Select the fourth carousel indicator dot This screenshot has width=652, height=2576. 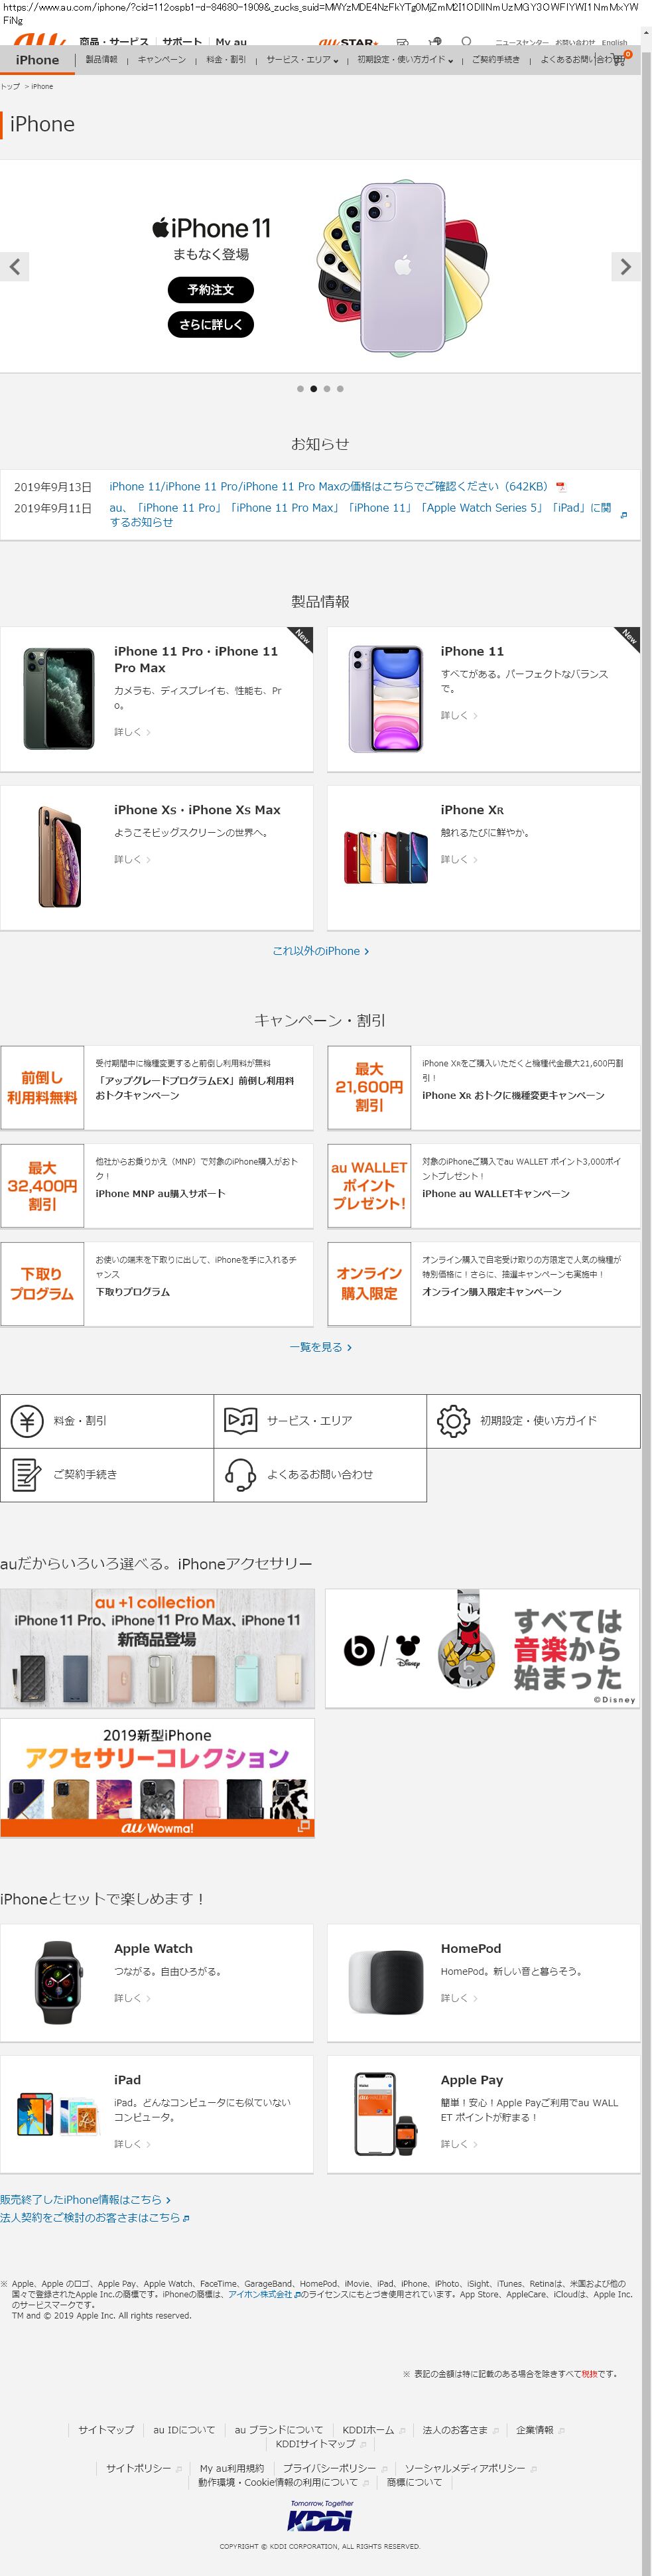coord(340,389)
